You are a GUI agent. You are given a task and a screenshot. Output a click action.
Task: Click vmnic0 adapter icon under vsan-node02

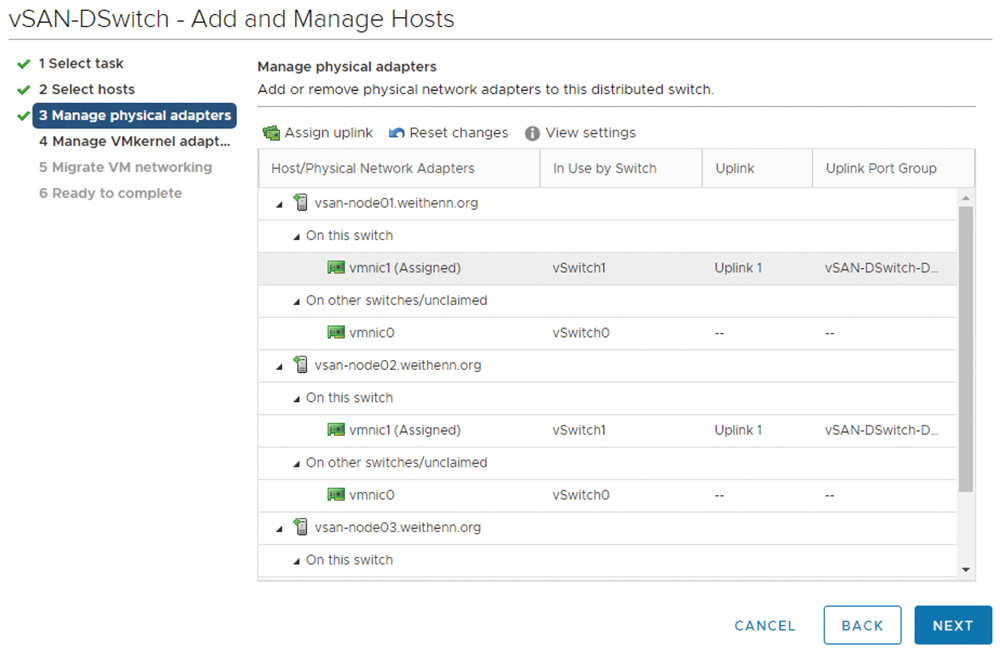point(336,494)
